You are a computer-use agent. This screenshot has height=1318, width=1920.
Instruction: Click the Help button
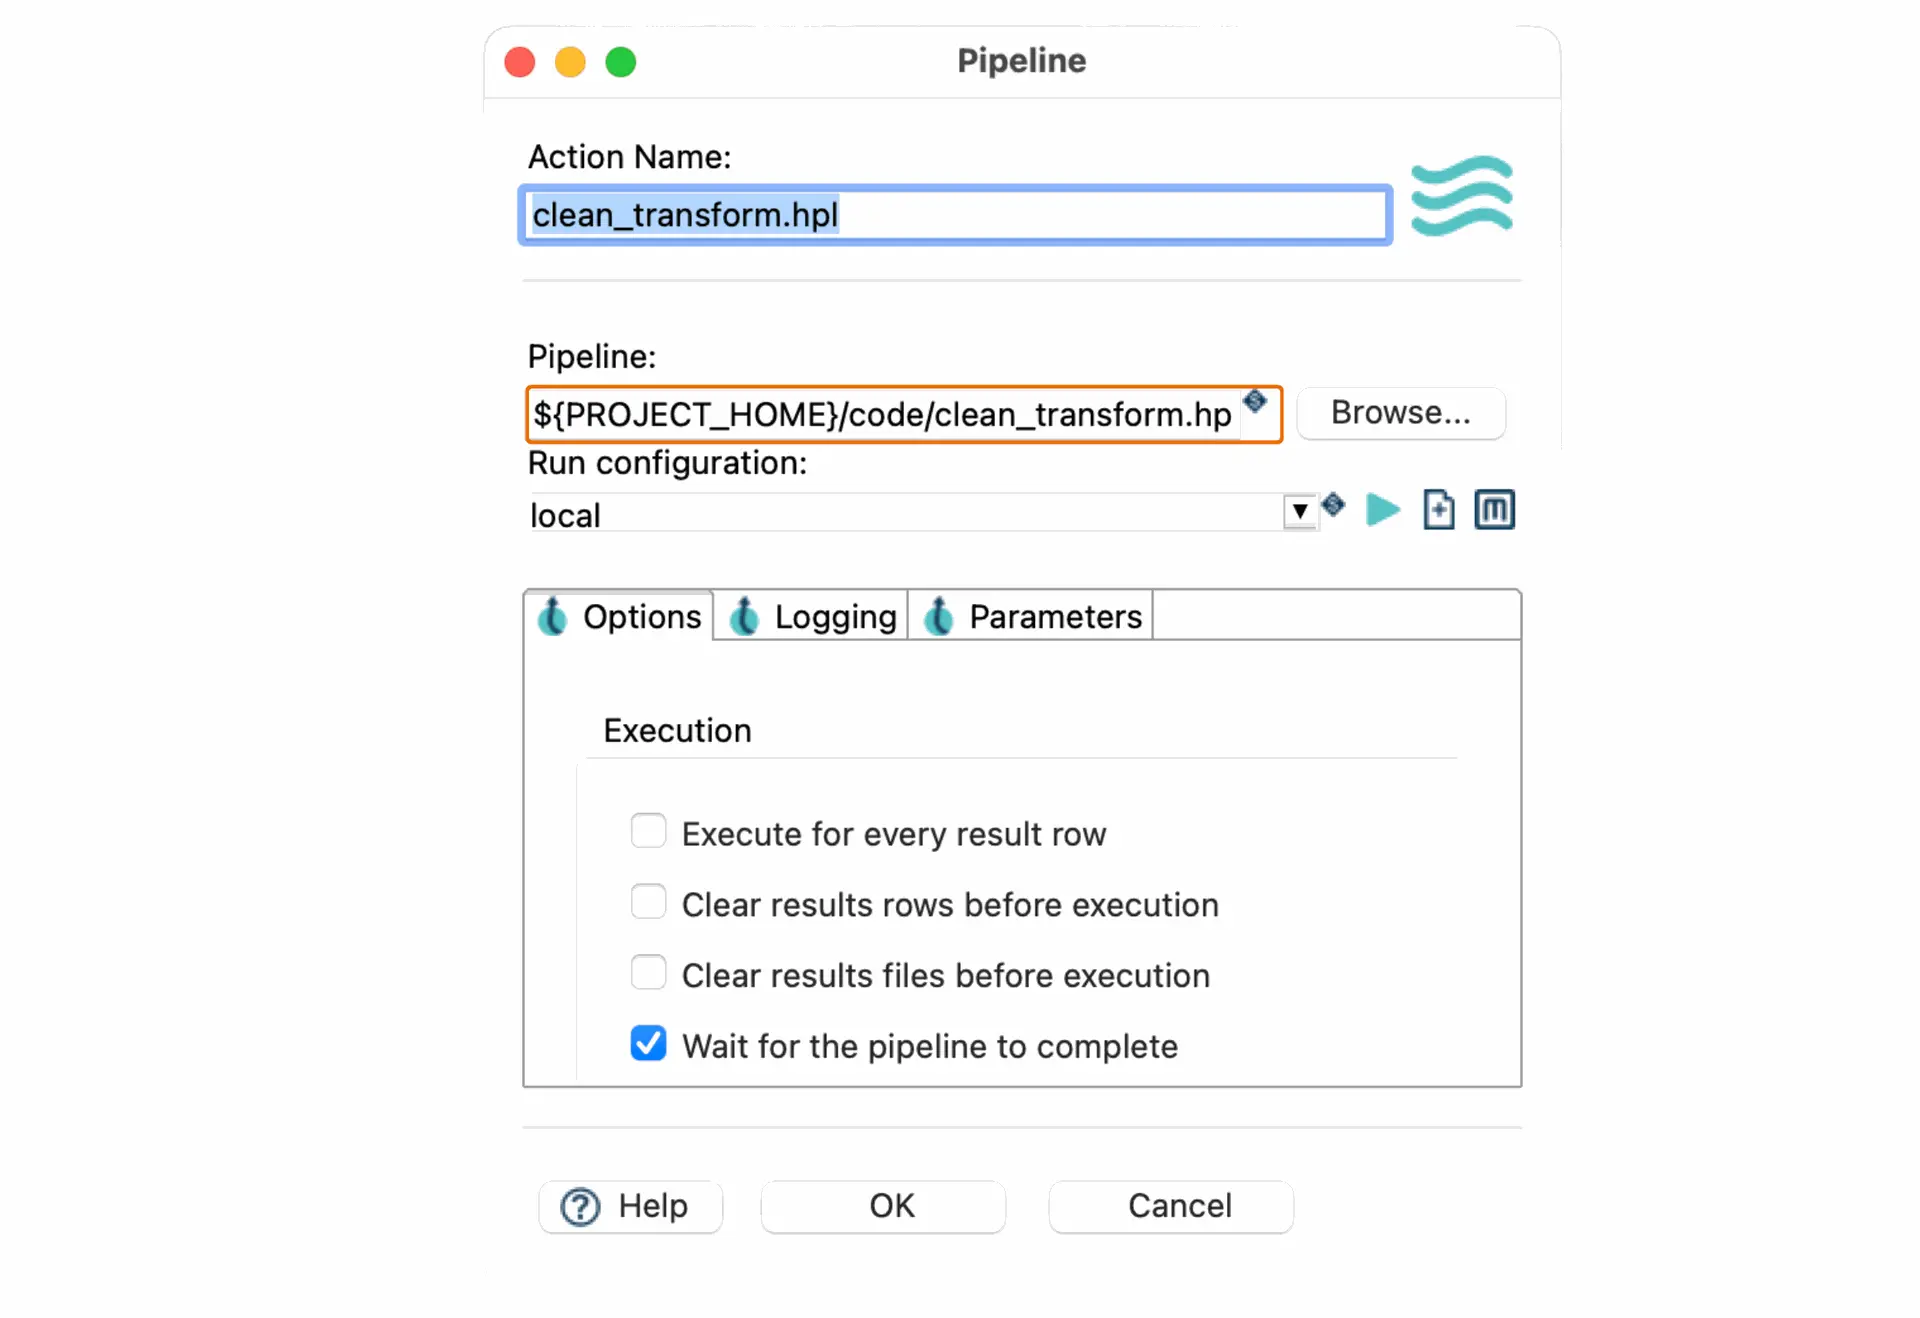tap(630, 1207)
